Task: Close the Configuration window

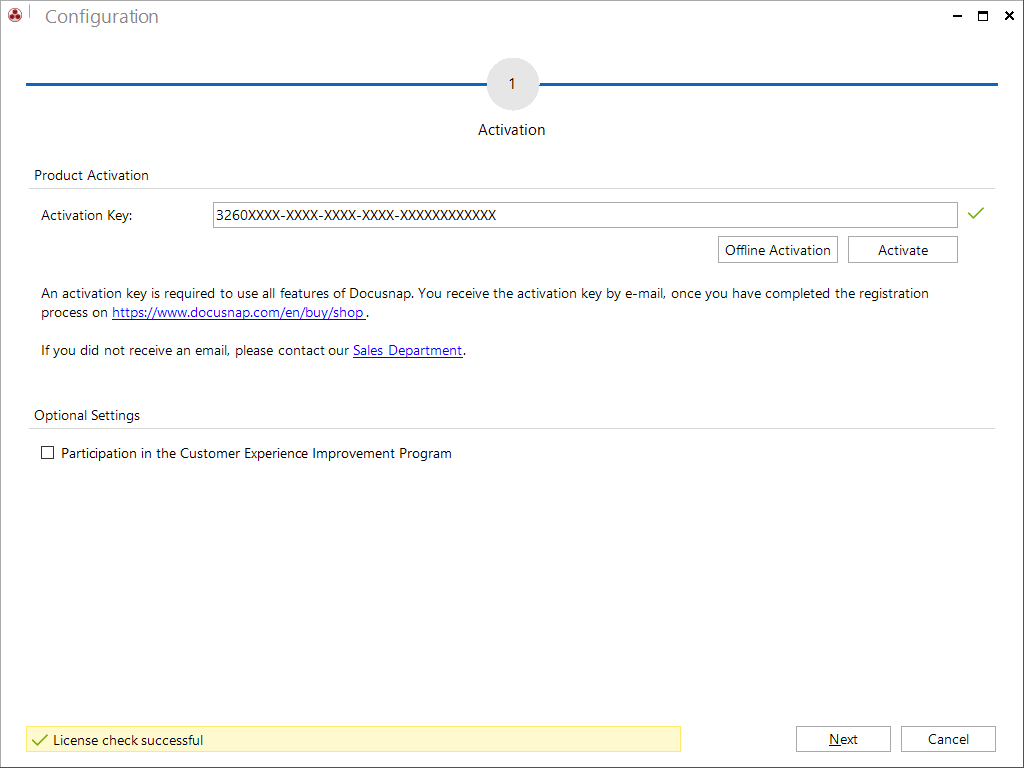Action: click(1009, 16)
